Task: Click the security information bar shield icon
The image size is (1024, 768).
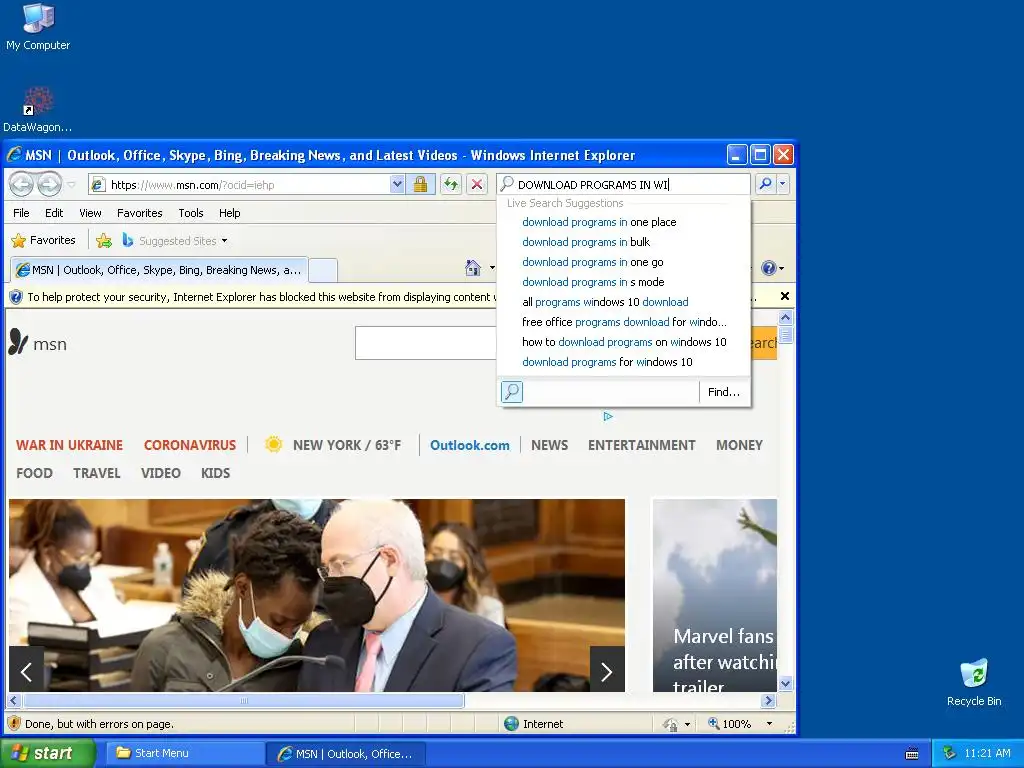Action: click(x=16, y=297)
